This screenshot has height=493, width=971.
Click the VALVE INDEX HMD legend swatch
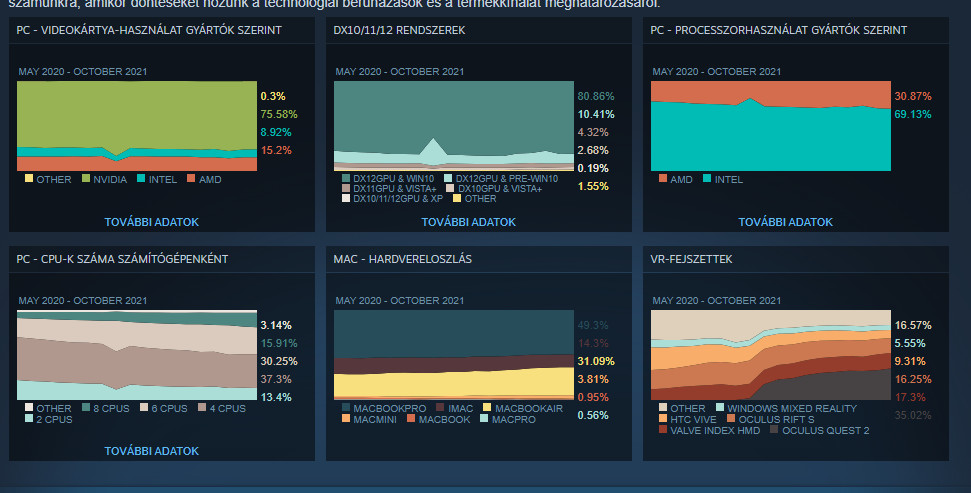664,430
